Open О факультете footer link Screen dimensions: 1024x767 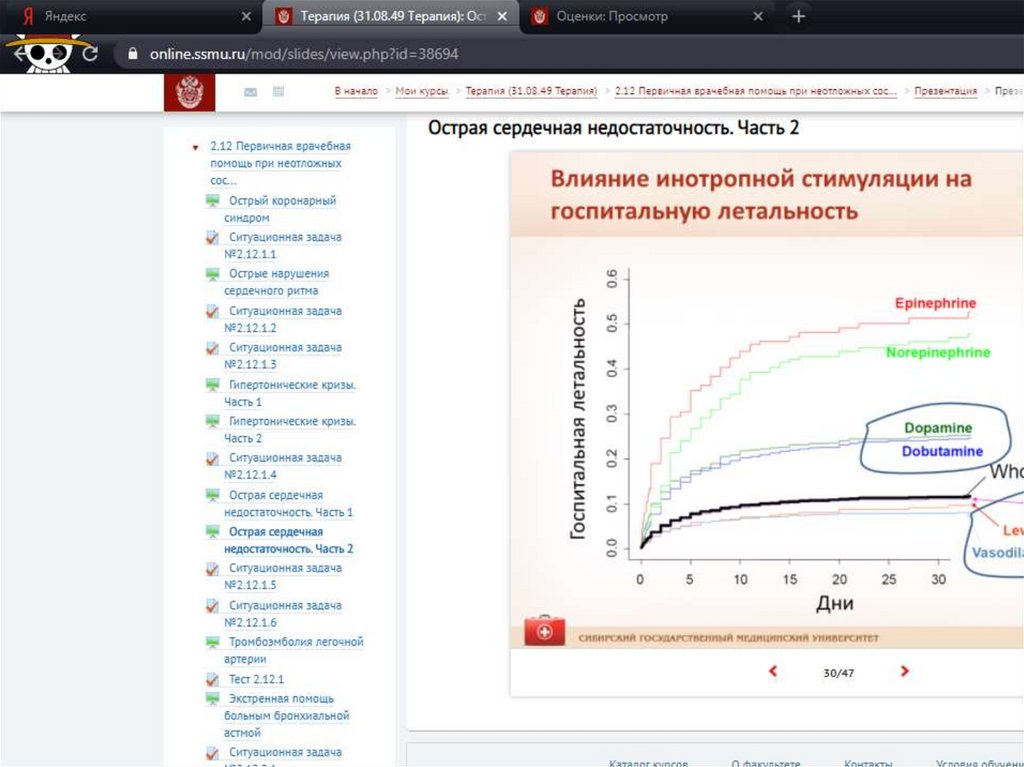point(765,762)
